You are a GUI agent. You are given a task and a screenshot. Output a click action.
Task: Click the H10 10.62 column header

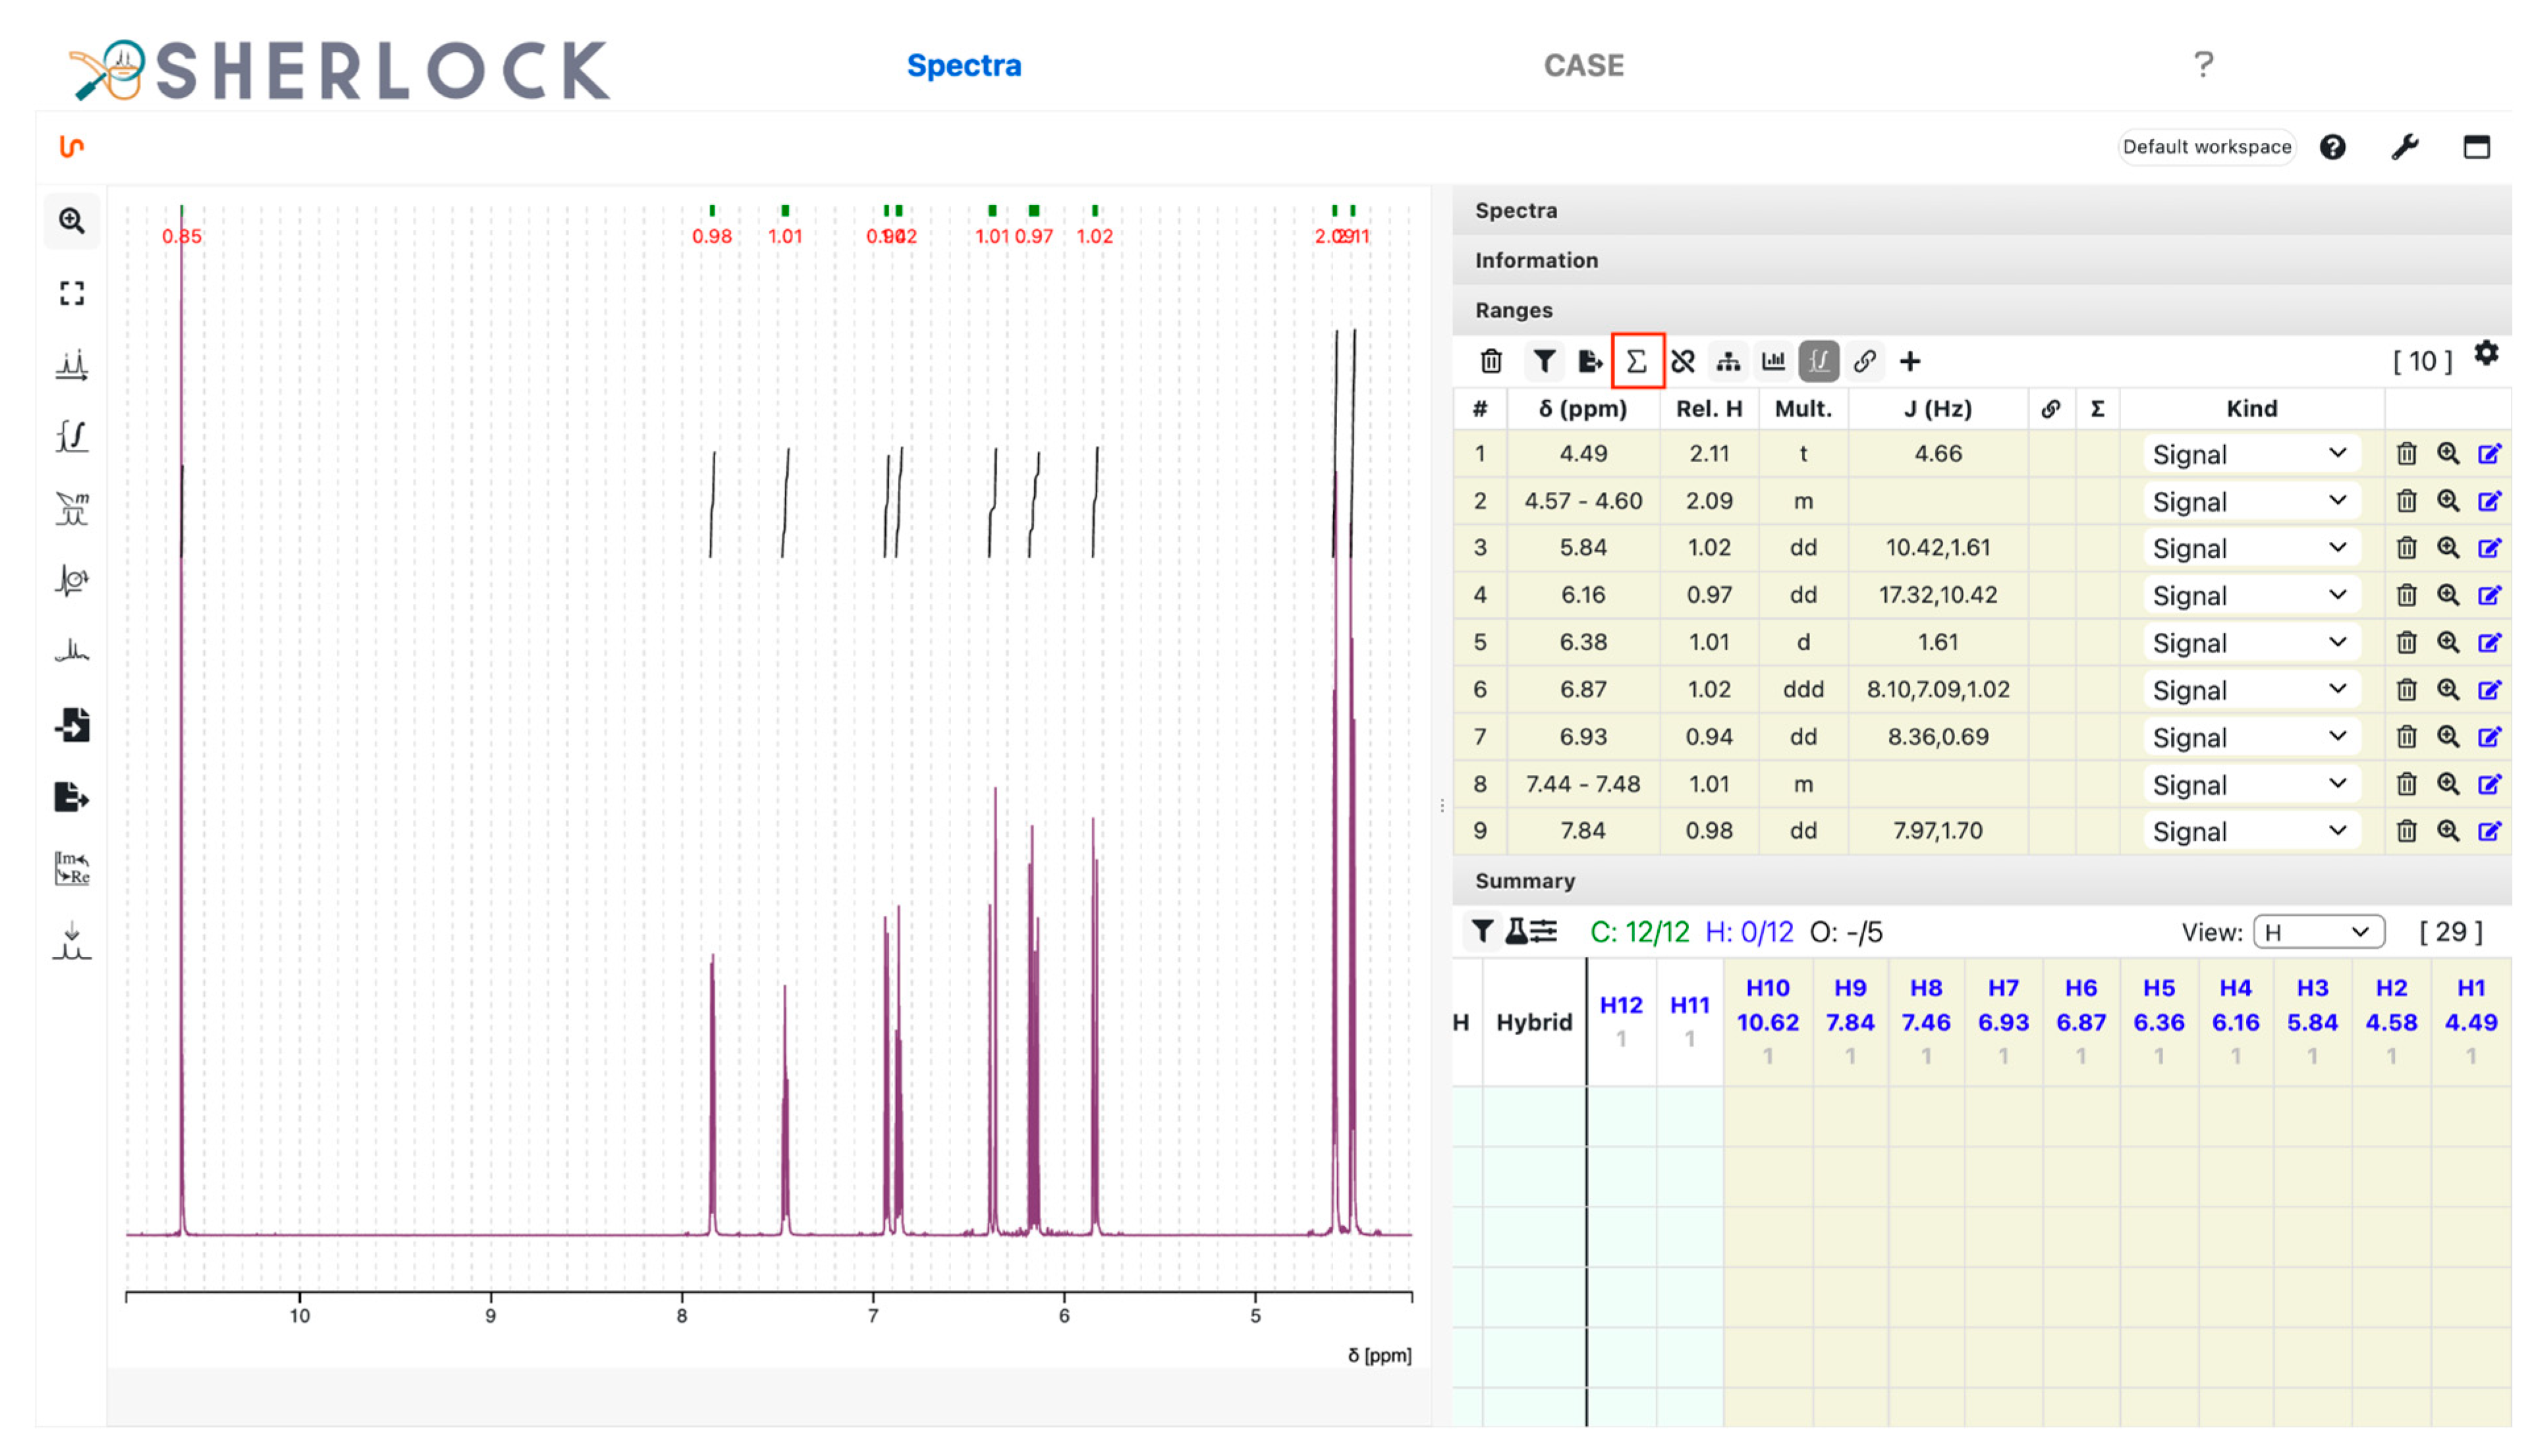coord(1767,1020)
